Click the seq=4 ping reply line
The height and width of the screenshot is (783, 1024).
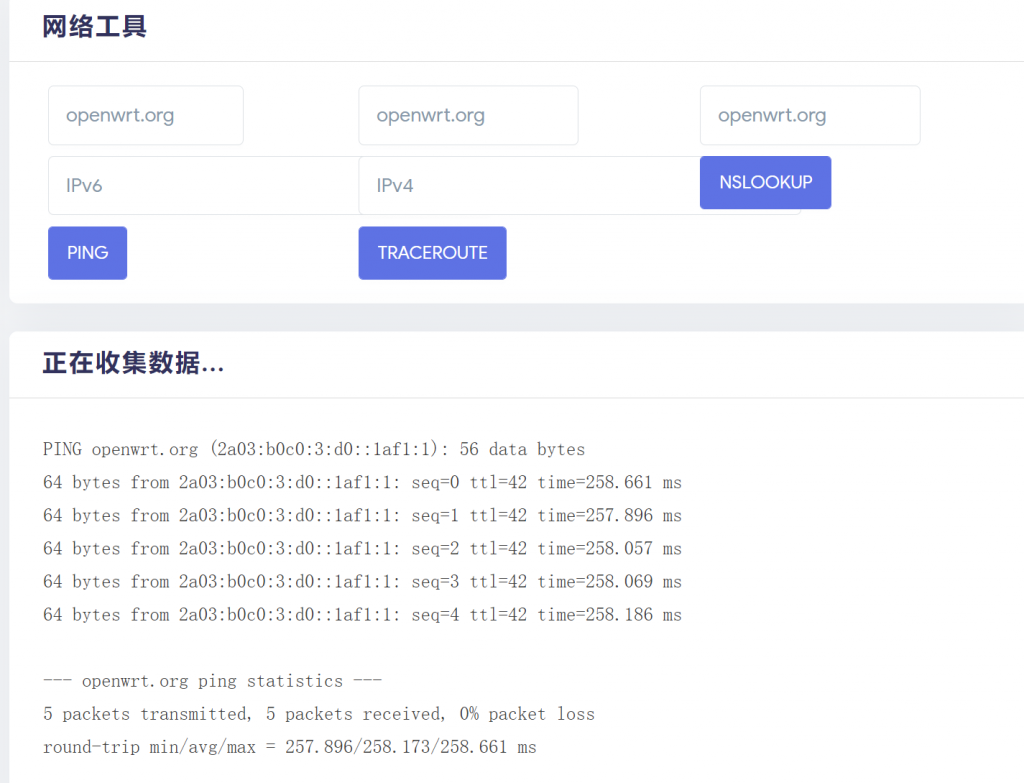point(362,615)
